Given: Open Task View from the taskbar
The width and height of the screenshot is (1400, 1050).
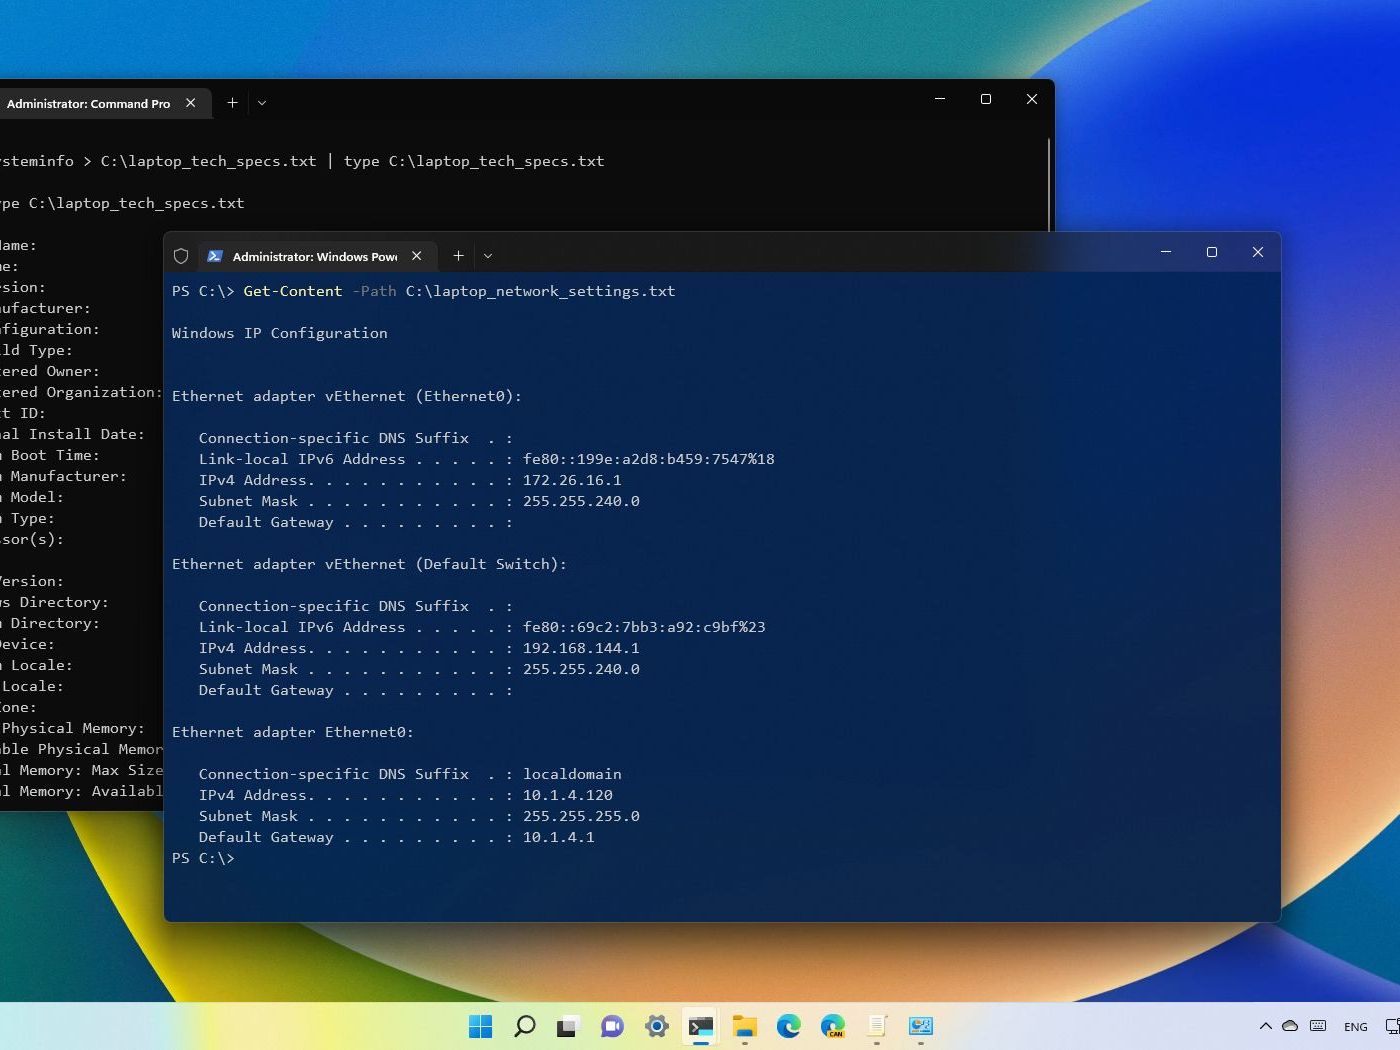Looking at the screenshot, I should point(569,1026).
